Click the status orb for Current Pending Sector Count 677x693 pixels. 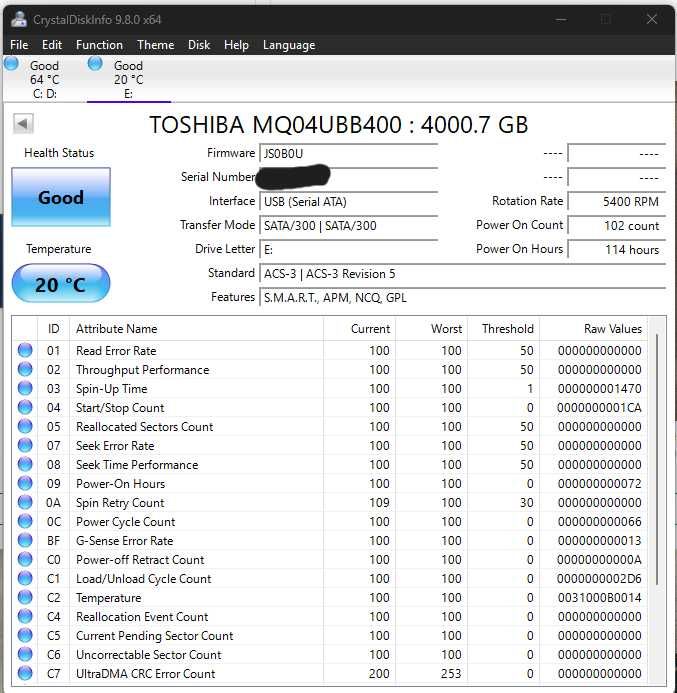coord(25,635)
